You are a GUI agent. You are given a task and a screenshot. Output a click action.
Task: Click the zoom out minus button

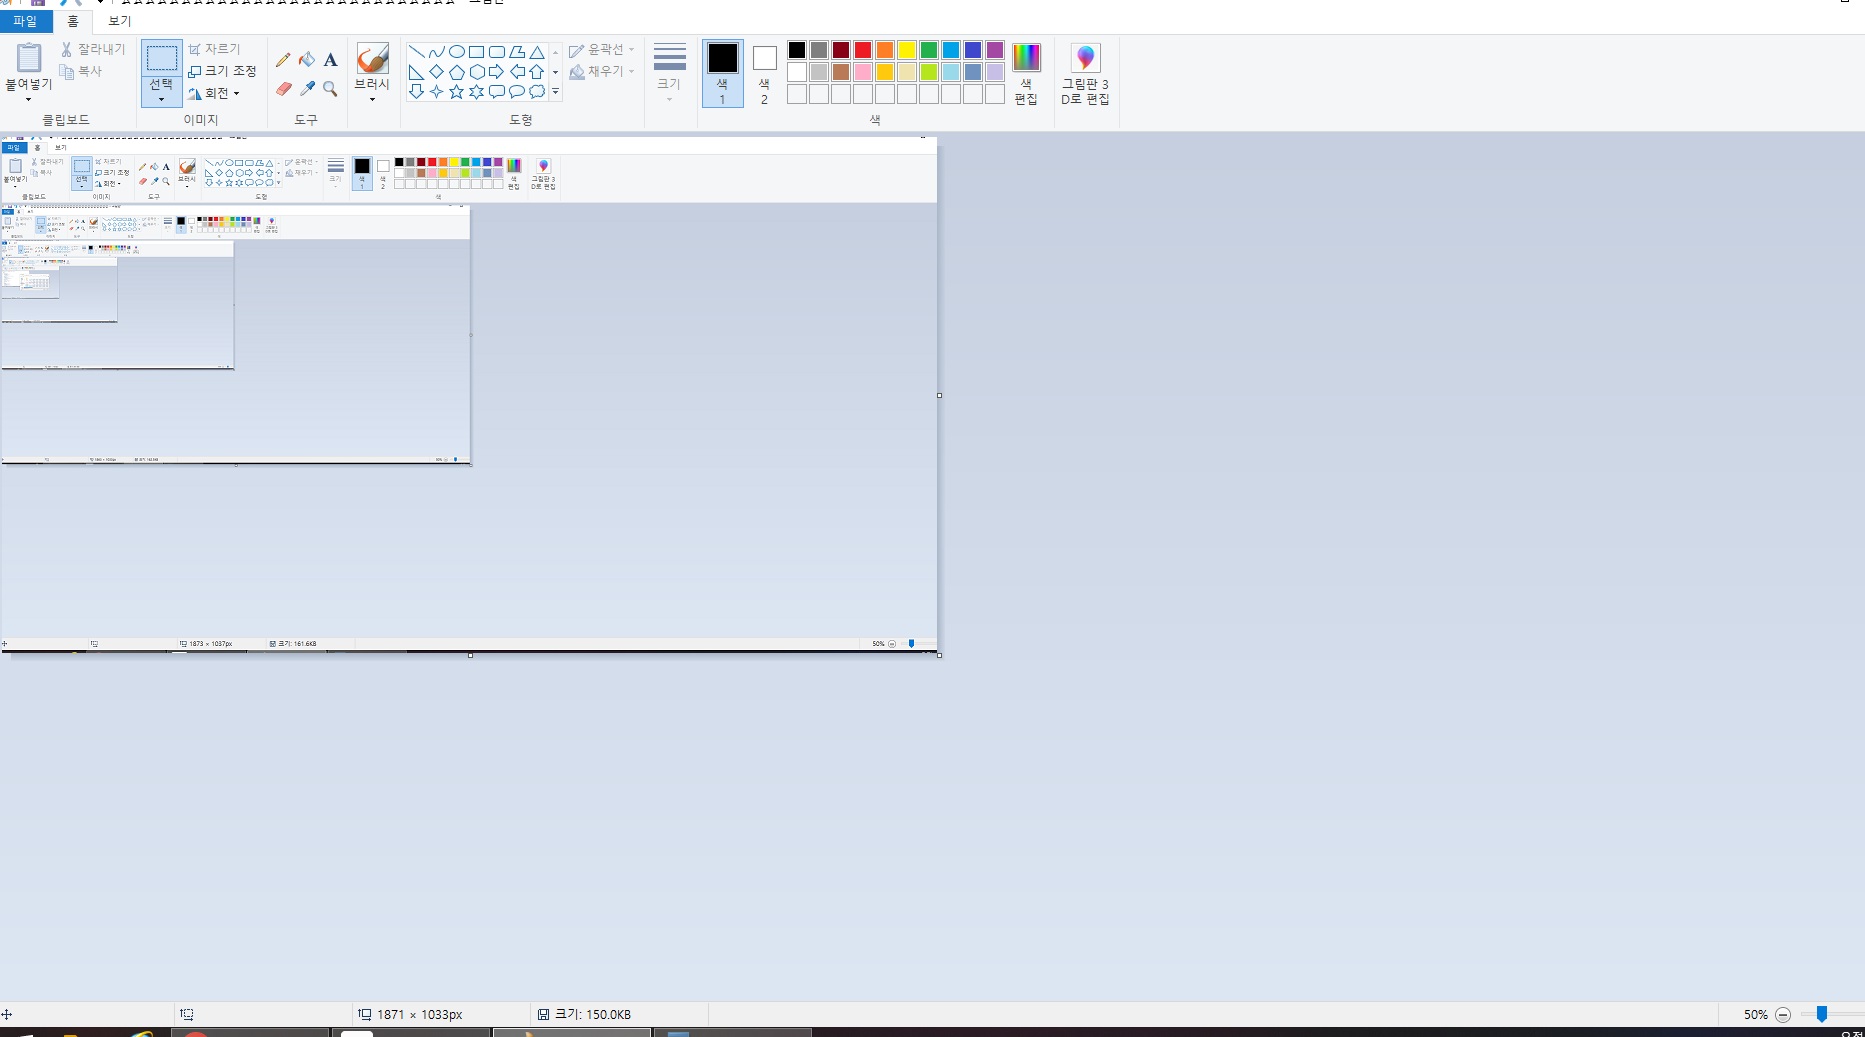(x=1783, y=1014)
